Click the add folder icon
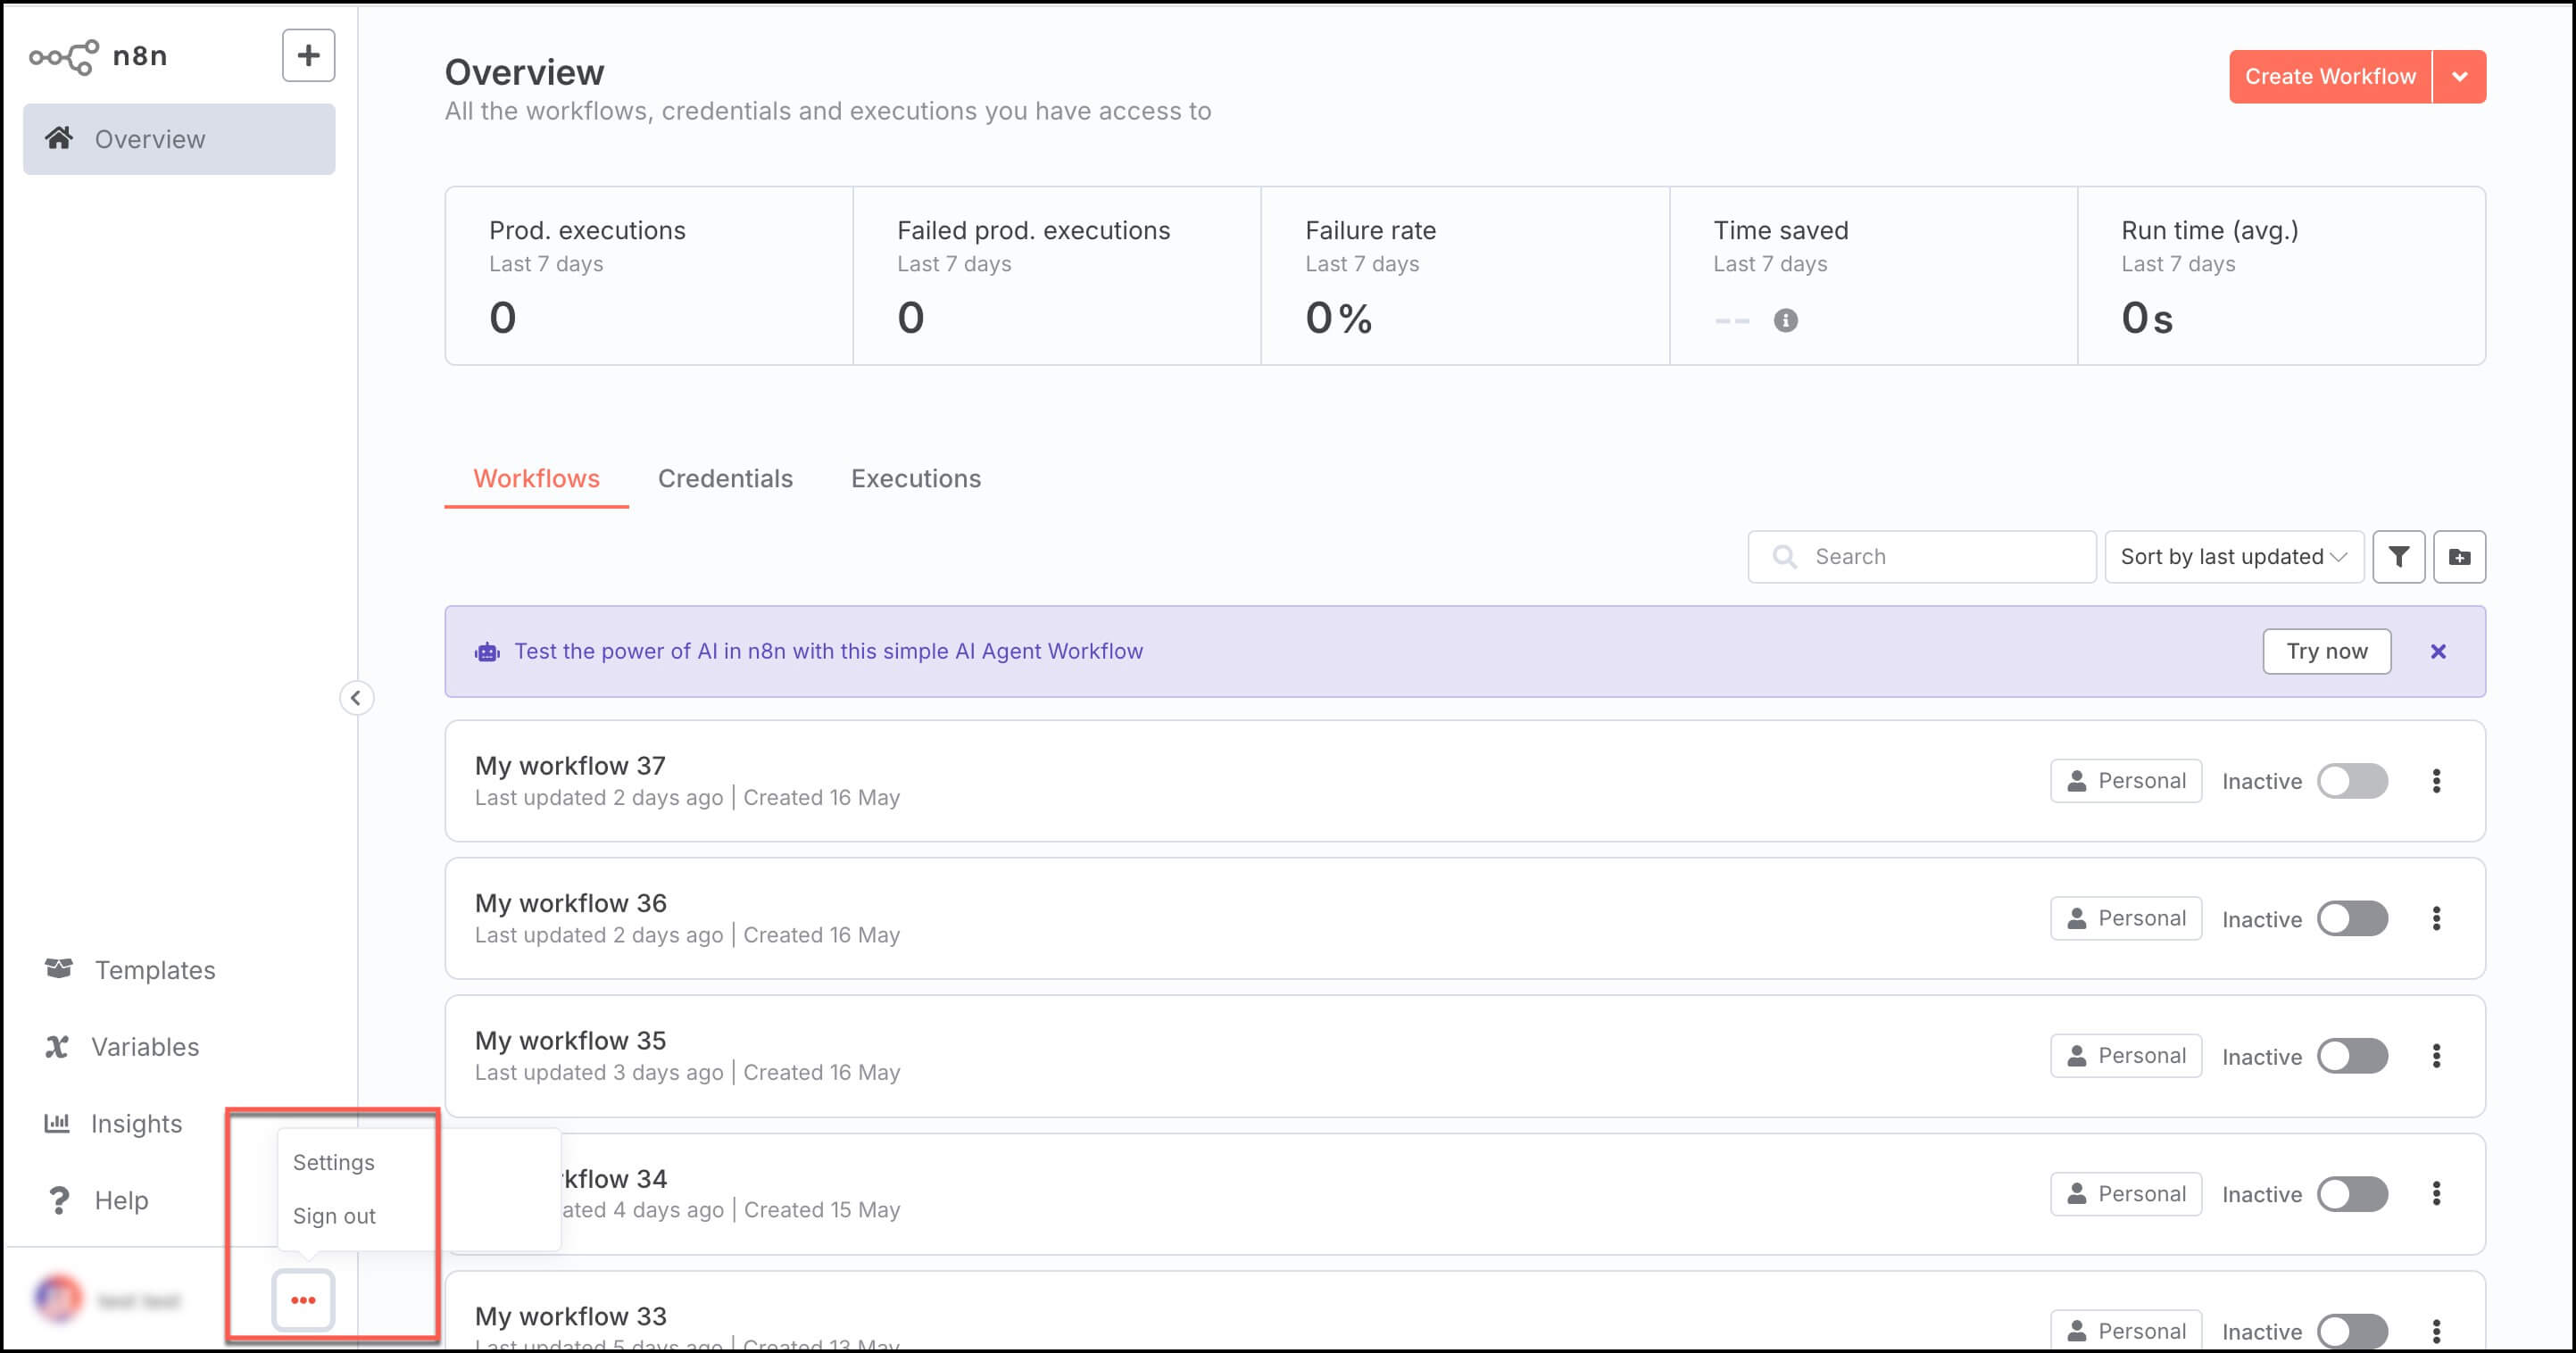 click(2459, 557)
